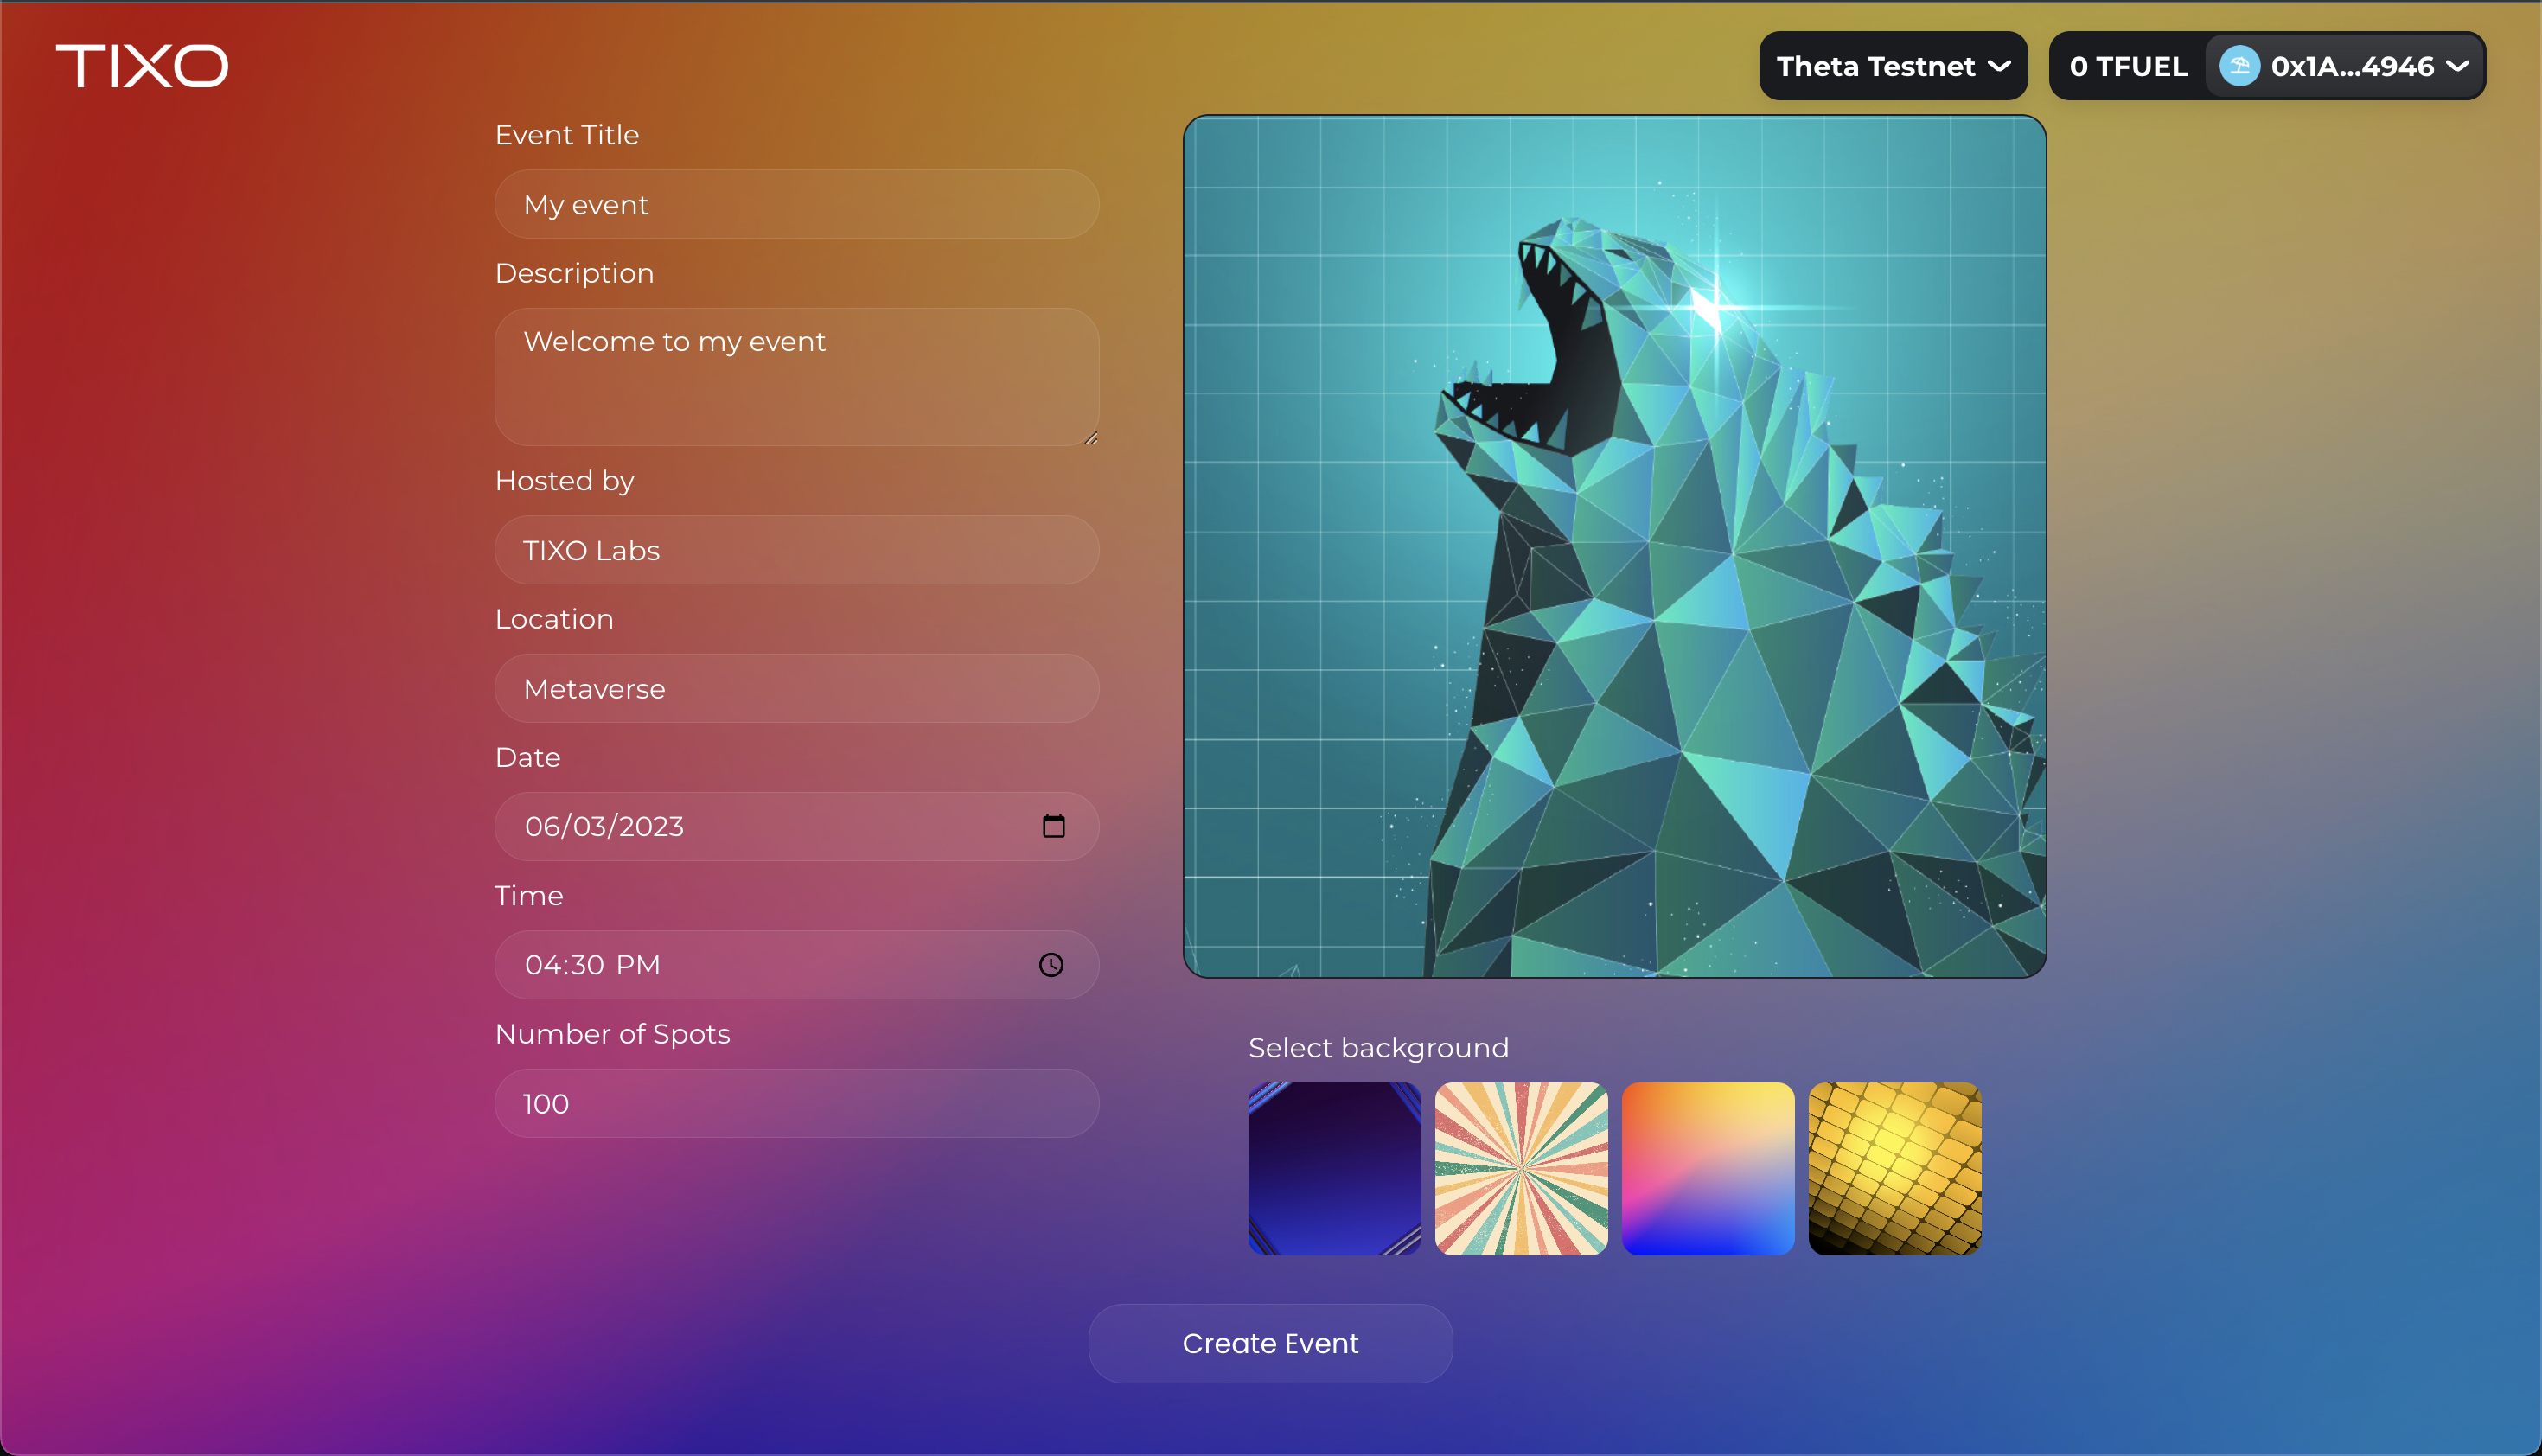Click the TIXO logo
Viewport: 2542px width, 1456px height.
tap(142, 66)
